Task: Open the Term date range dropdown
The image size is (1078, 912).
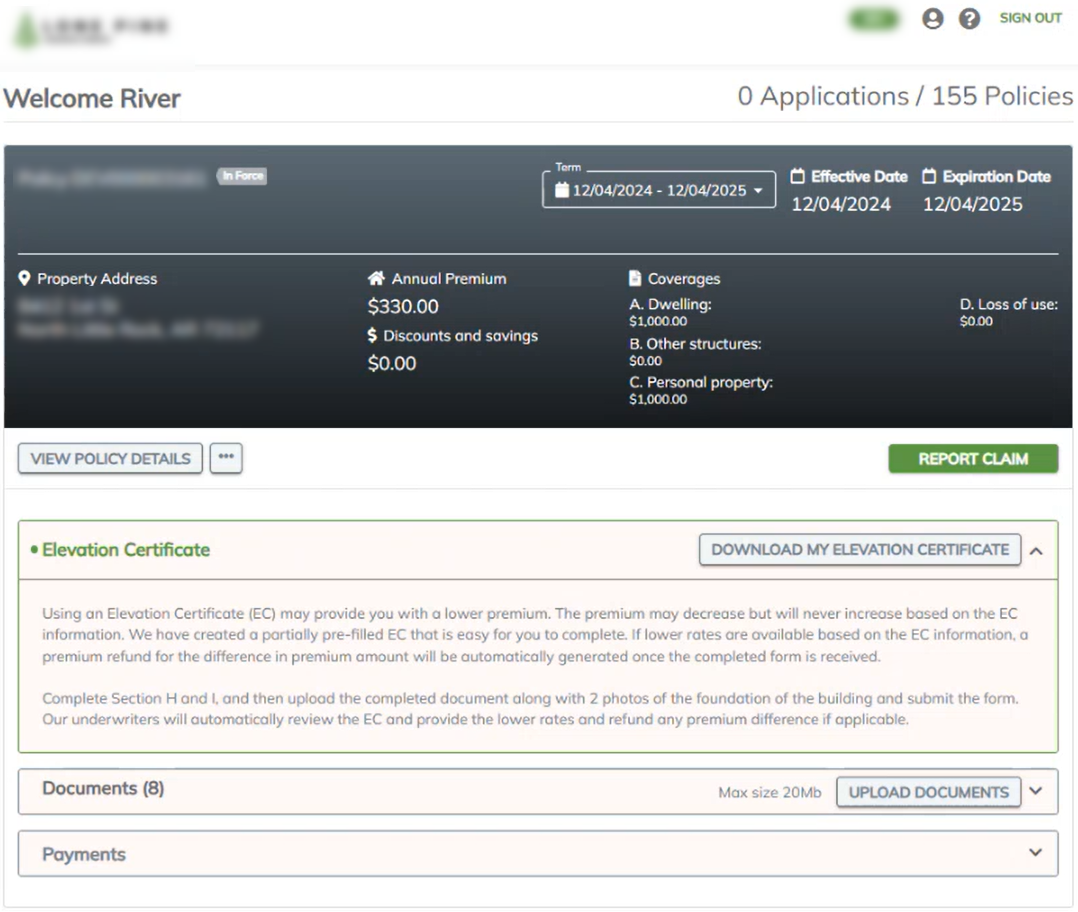Action: click(x=659, y=190)
